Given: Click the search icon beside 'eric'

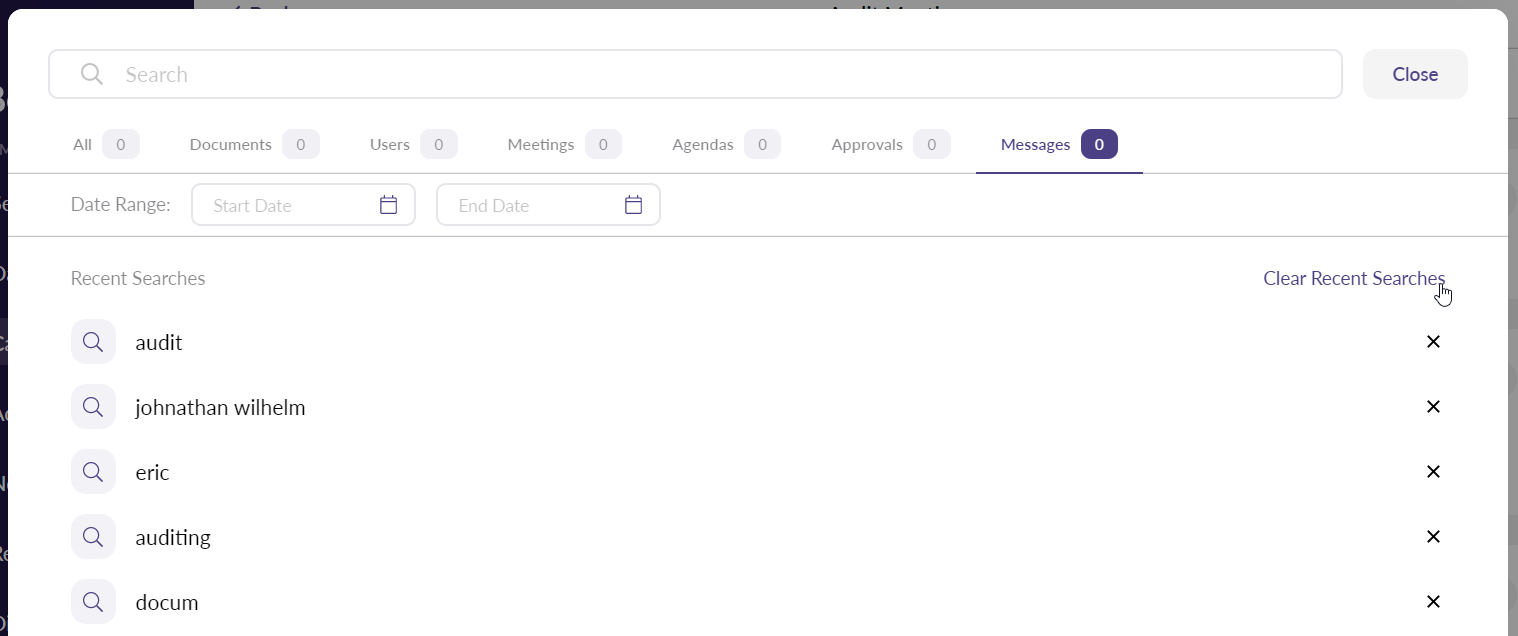Looking at the screenshot, I should tap(93, 472).
